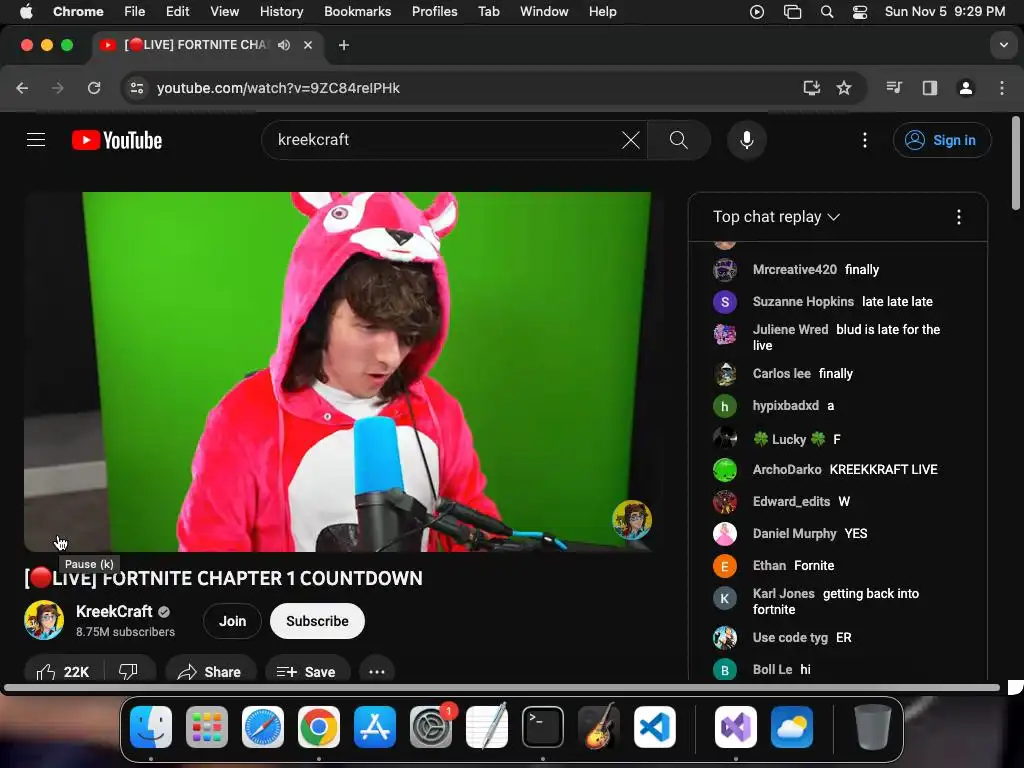Open the tab search dropdown arrow
This screenshot has height=768, width=1024.
(x=1003, y=45)
